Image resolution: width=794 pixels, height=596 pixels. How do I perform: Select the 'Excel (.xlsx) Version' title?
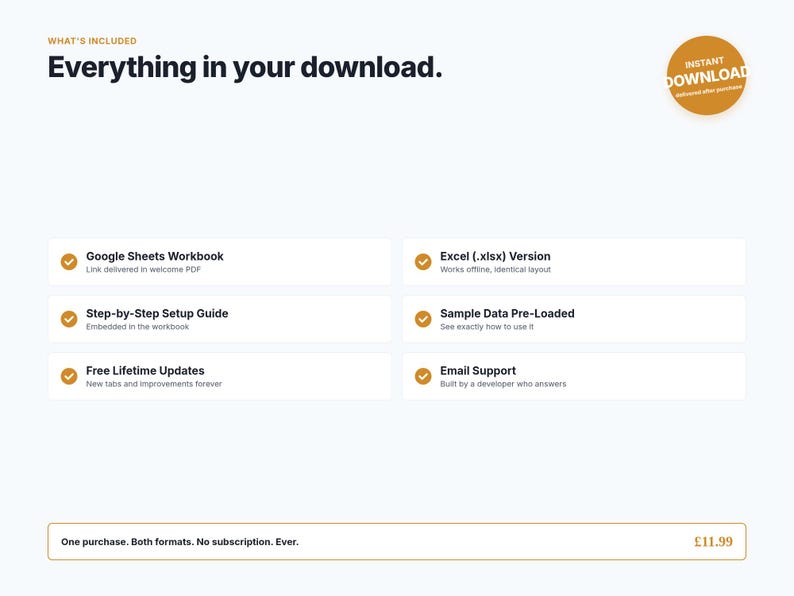[495, 256]
